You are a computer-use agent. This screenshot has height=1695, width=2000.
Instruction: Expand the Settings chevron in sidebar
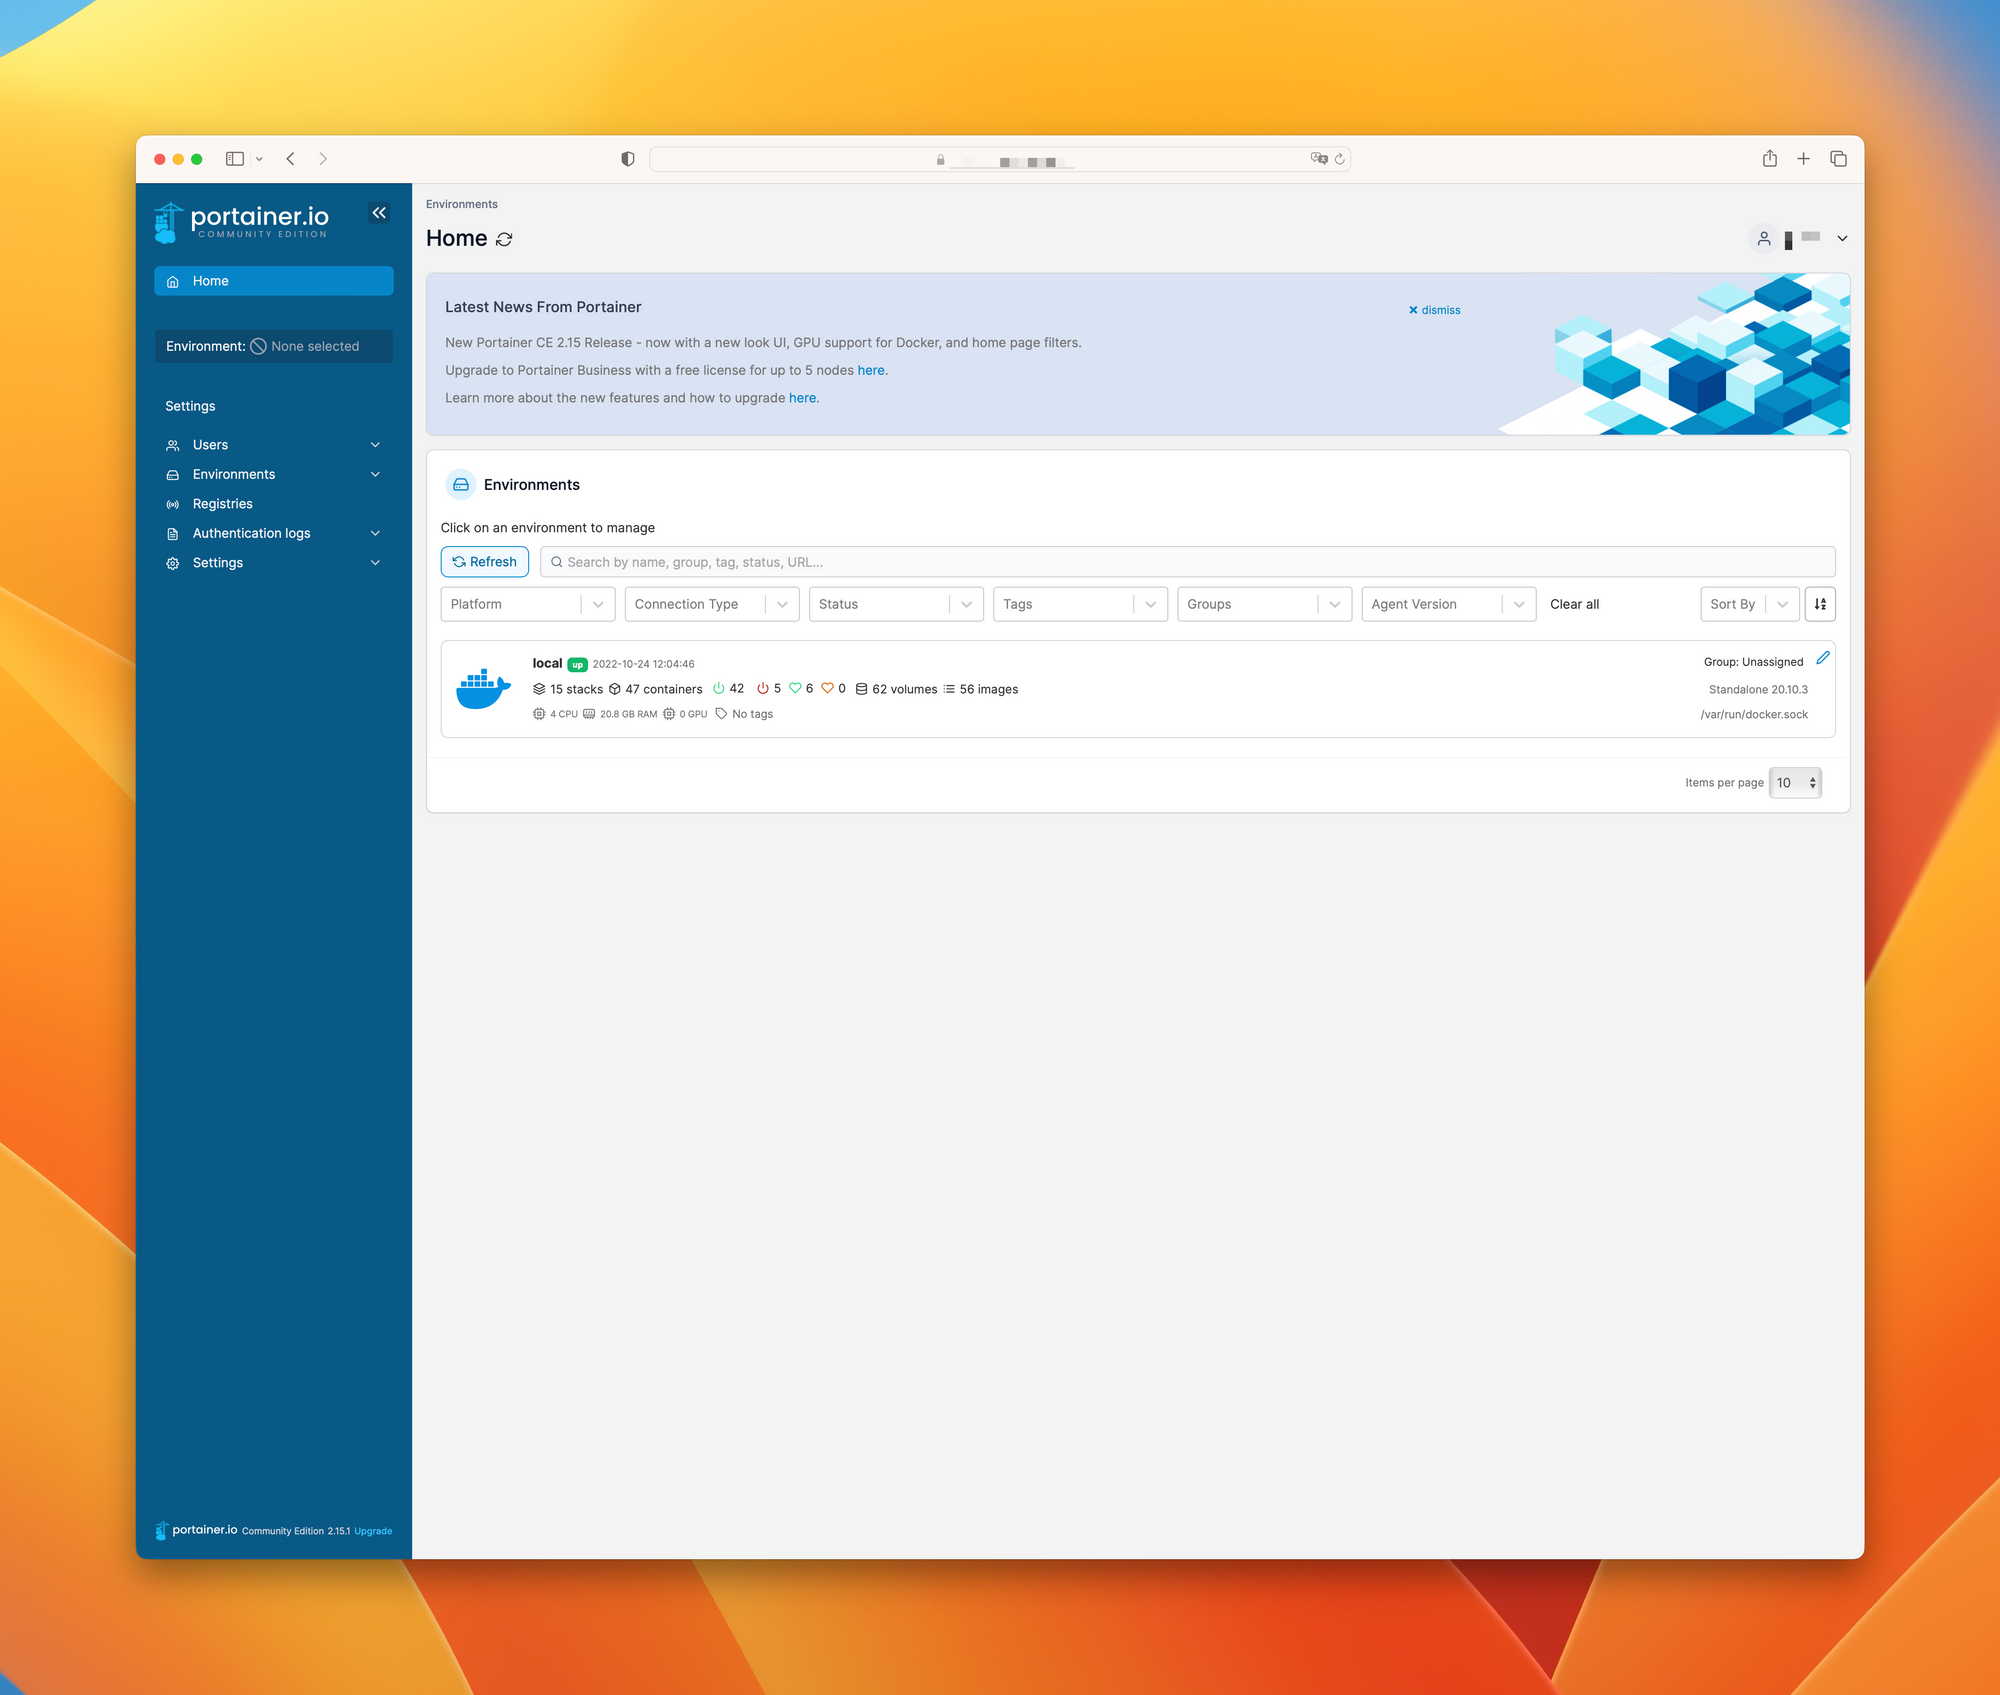[375, 563]
